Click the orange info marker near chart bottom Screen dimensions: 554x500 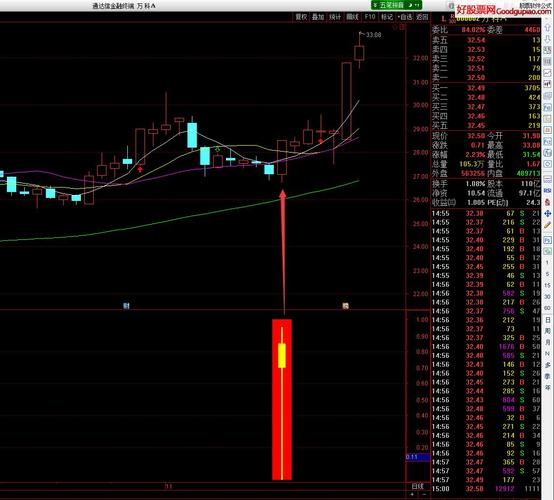point(346,306)
